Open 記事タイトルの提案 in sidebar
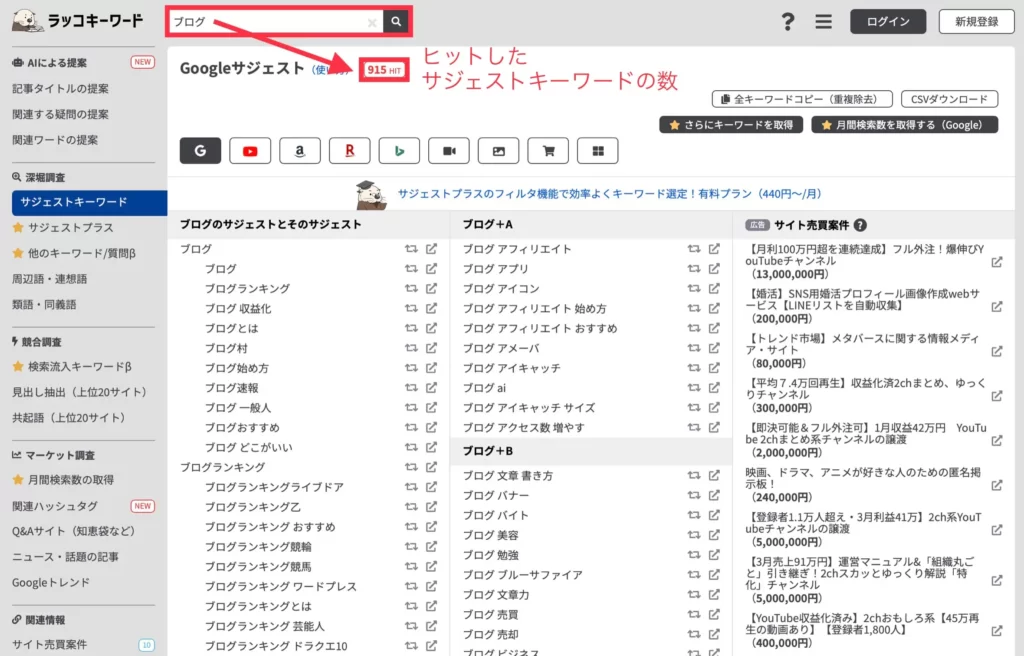The width and height of the screenshot is (1024, 656). (61, 89)
